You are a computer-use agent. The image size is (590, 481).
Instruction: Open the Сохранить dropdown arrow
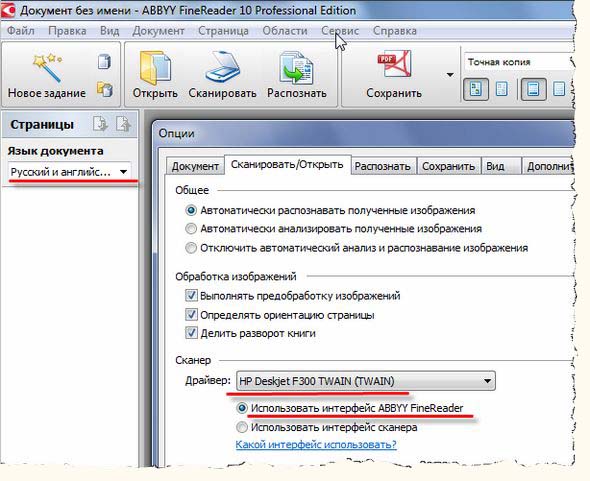point(450,75)
